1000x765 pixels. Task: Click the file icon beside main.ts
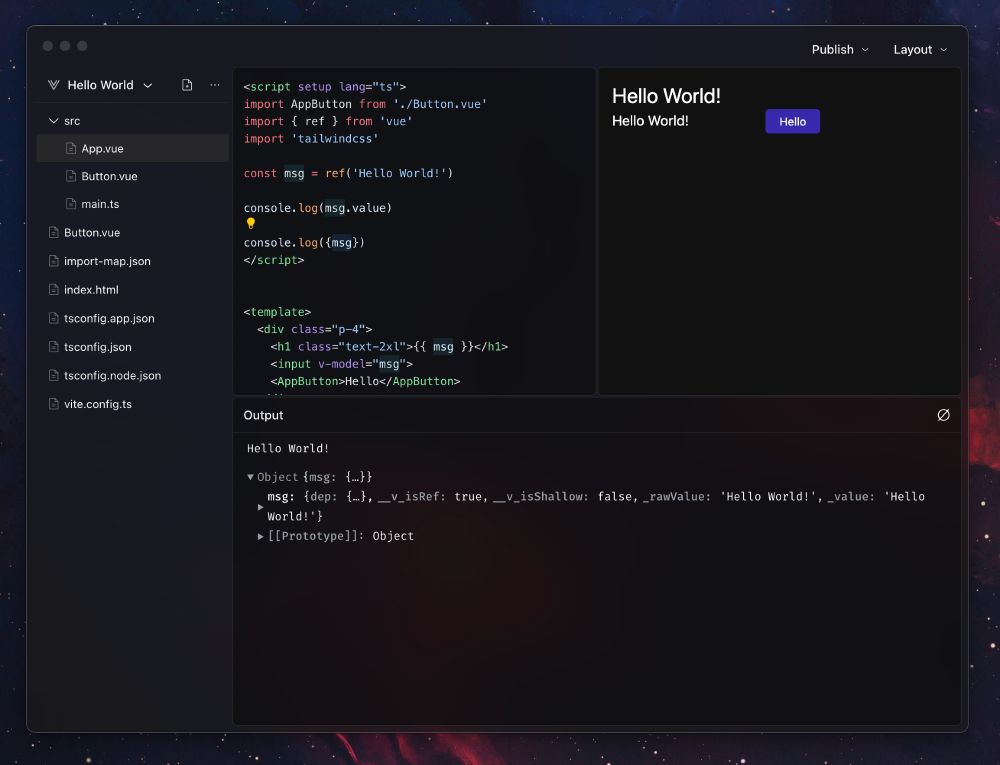pos(71,204)
